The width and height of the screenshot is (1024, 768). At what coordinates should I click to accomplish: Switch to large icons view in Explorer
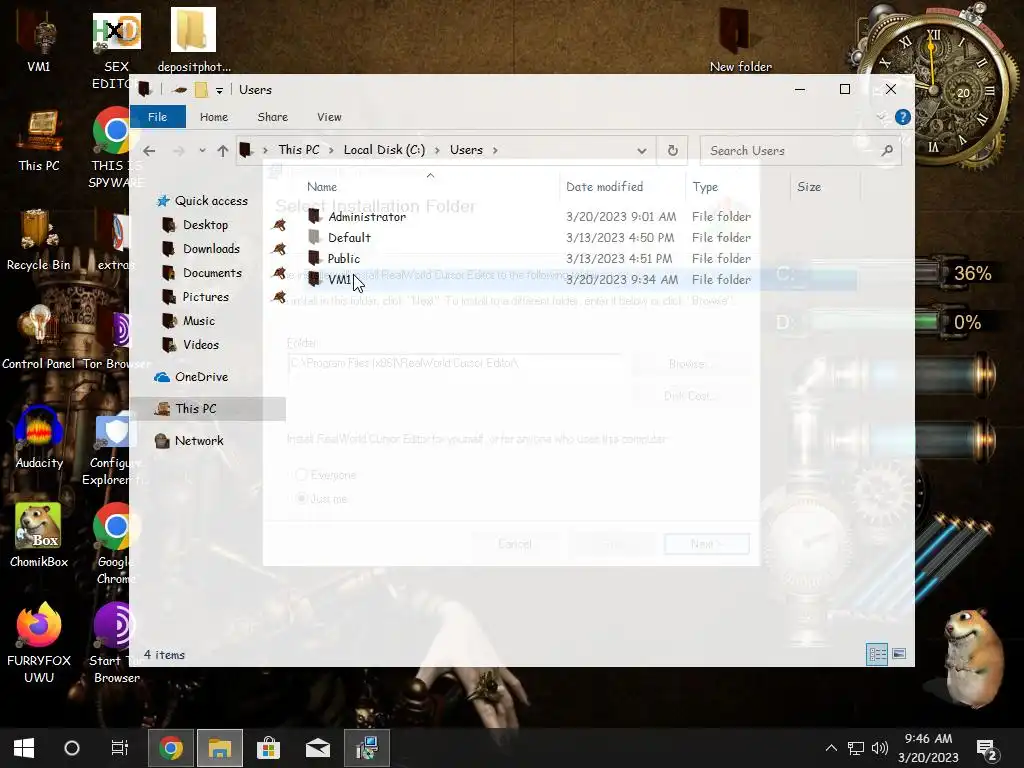[x=899, y=654]
